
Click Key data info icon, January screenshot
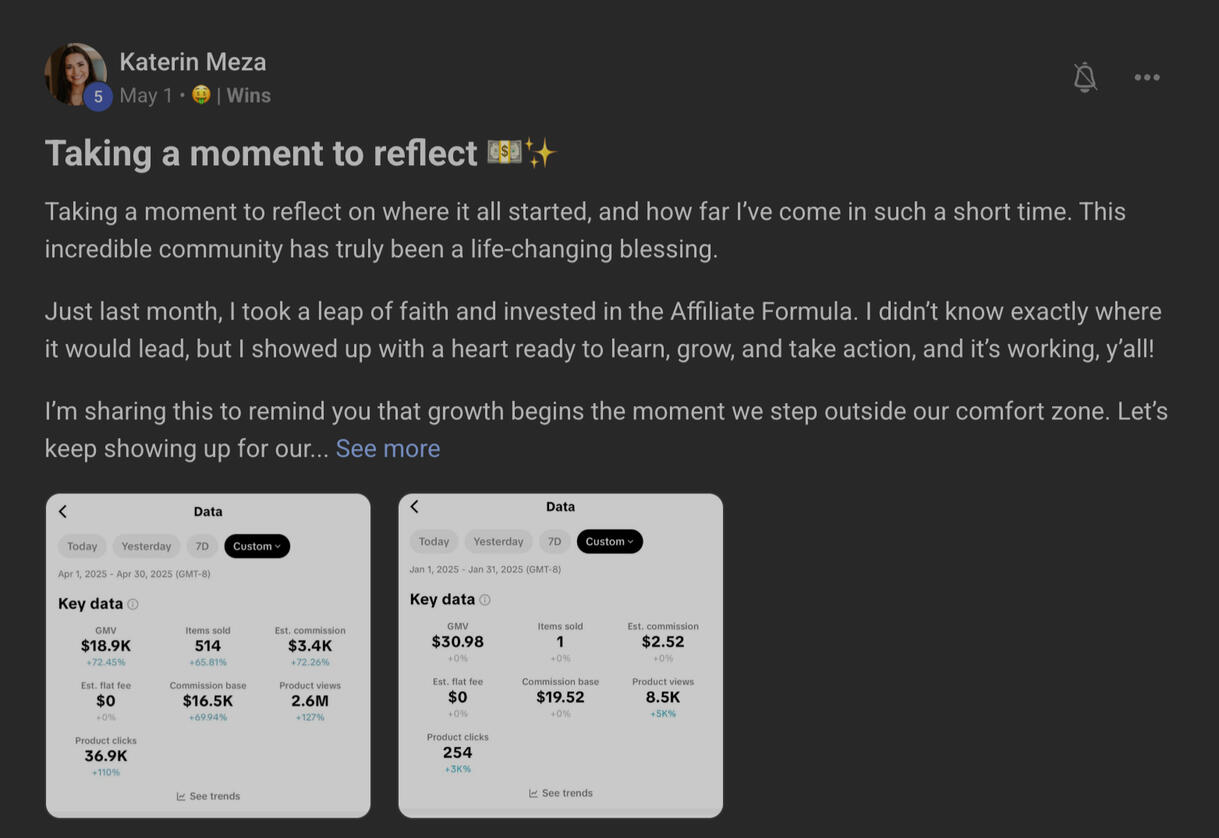485,600
